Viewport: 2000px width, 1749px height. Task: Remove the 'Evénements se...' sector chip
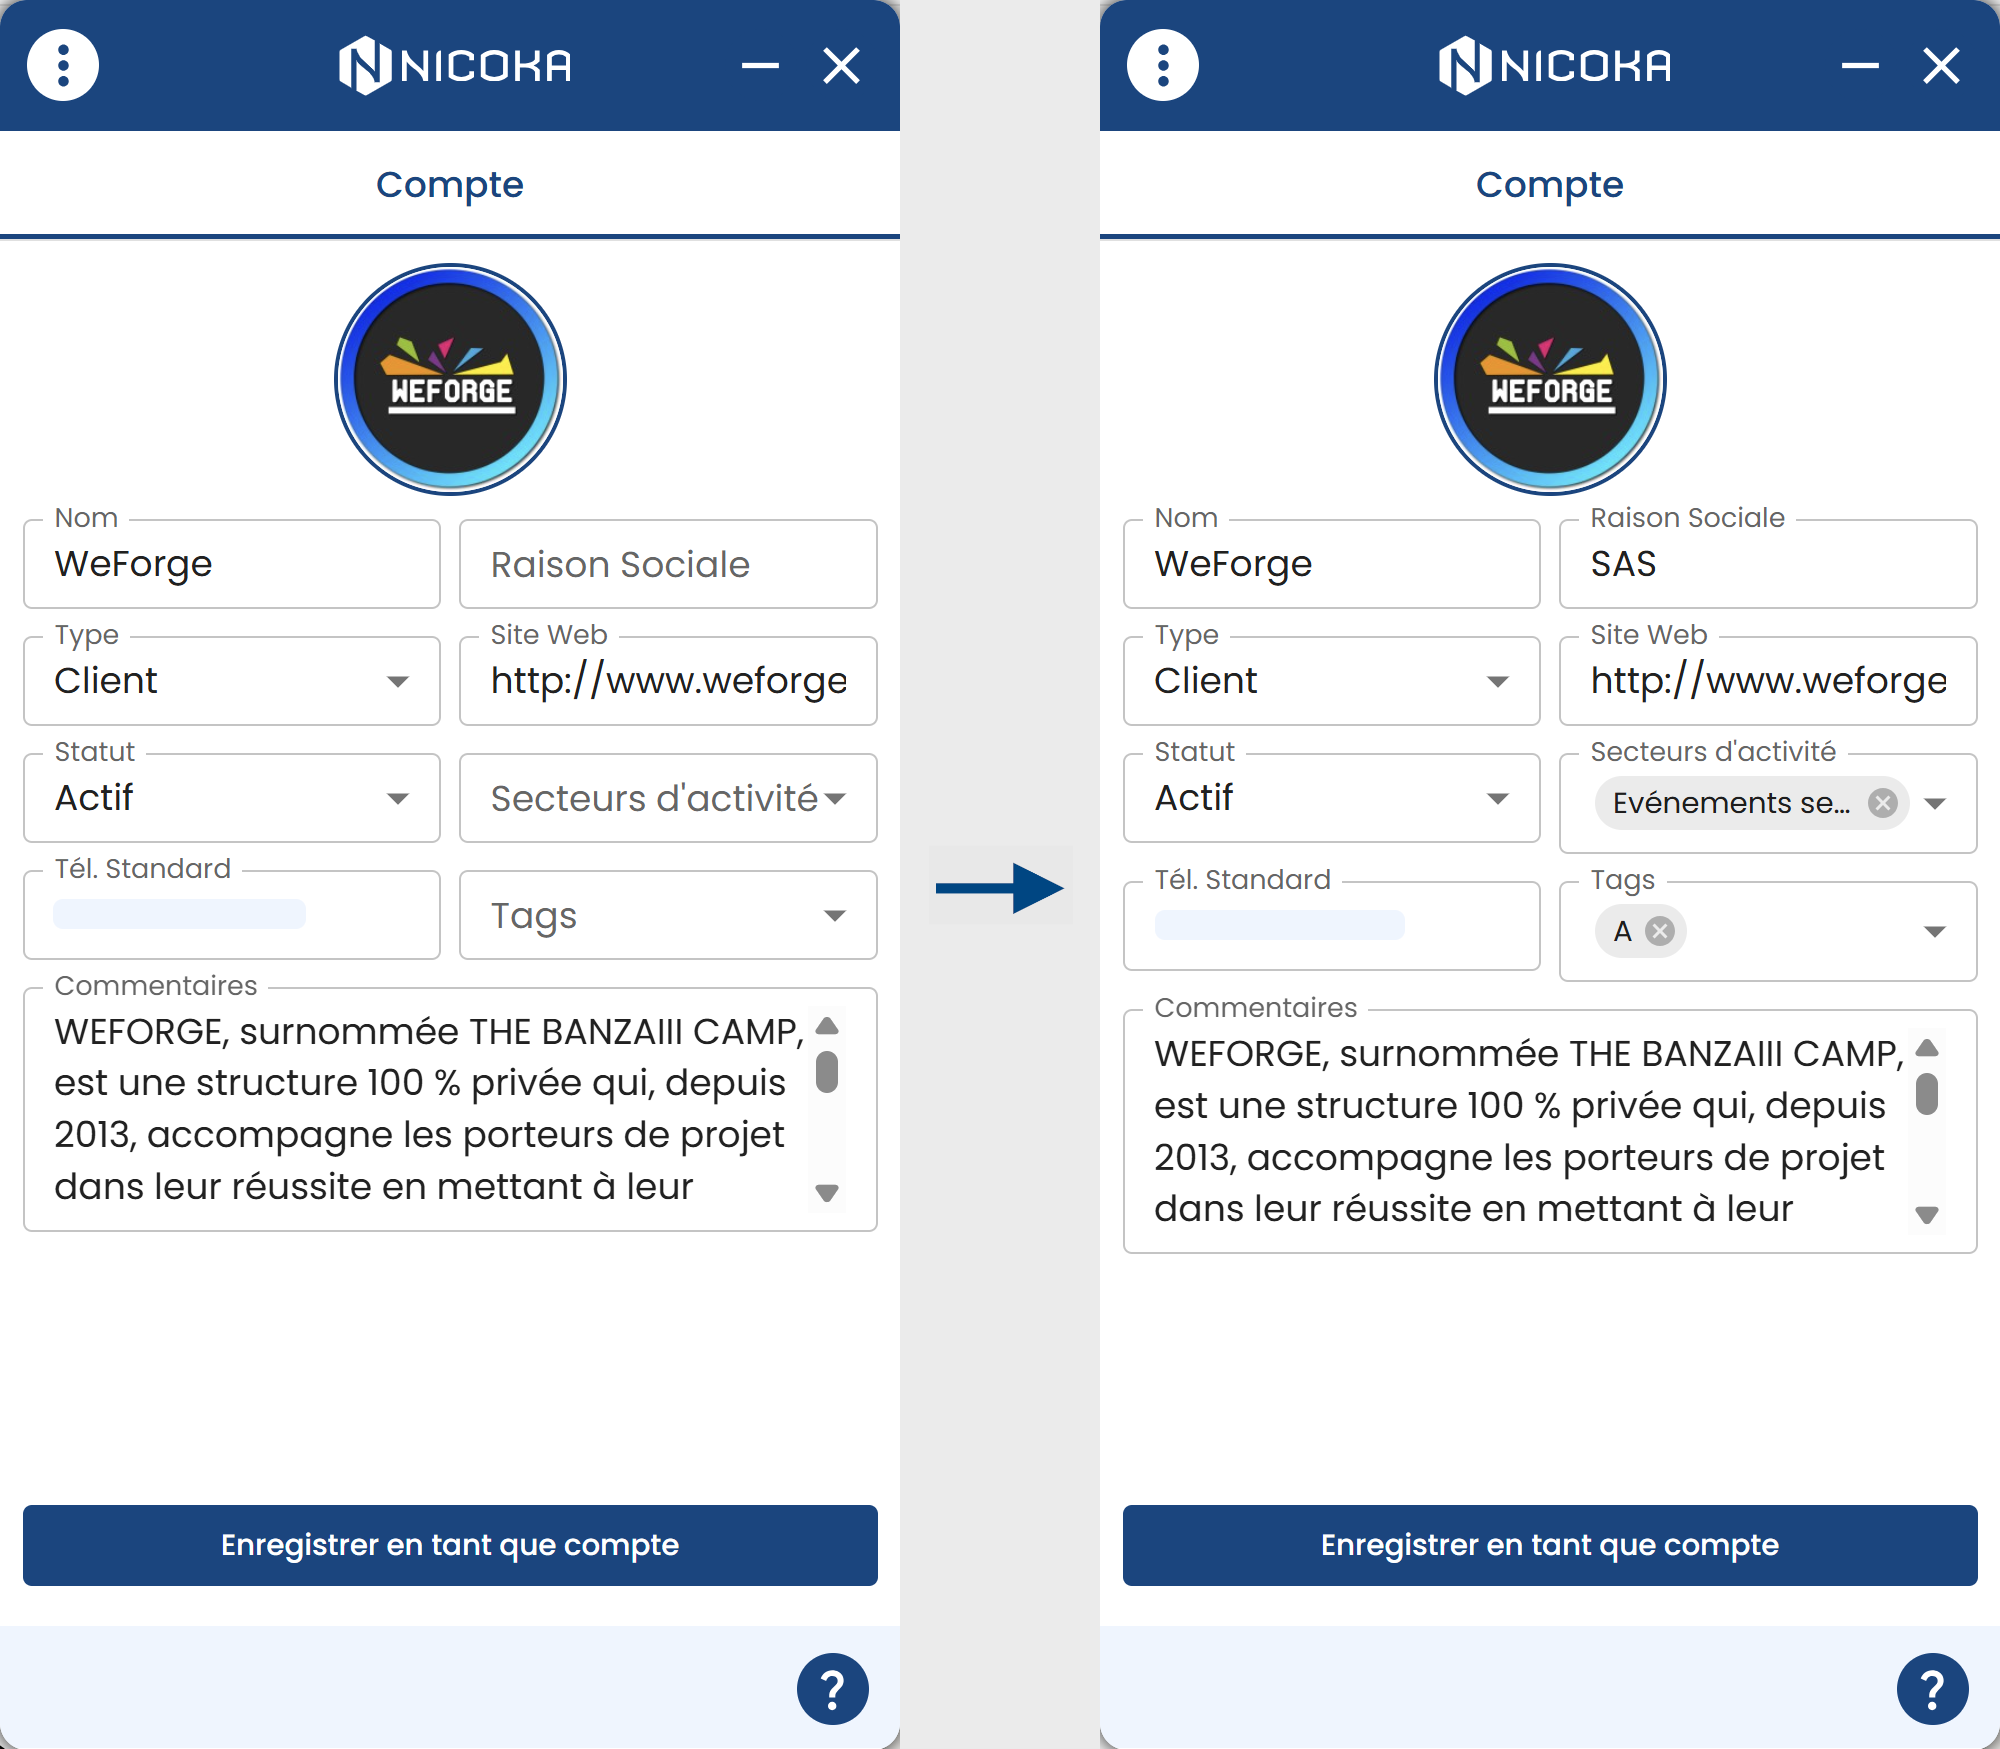pyautogui.click(x=1883, y=803)
